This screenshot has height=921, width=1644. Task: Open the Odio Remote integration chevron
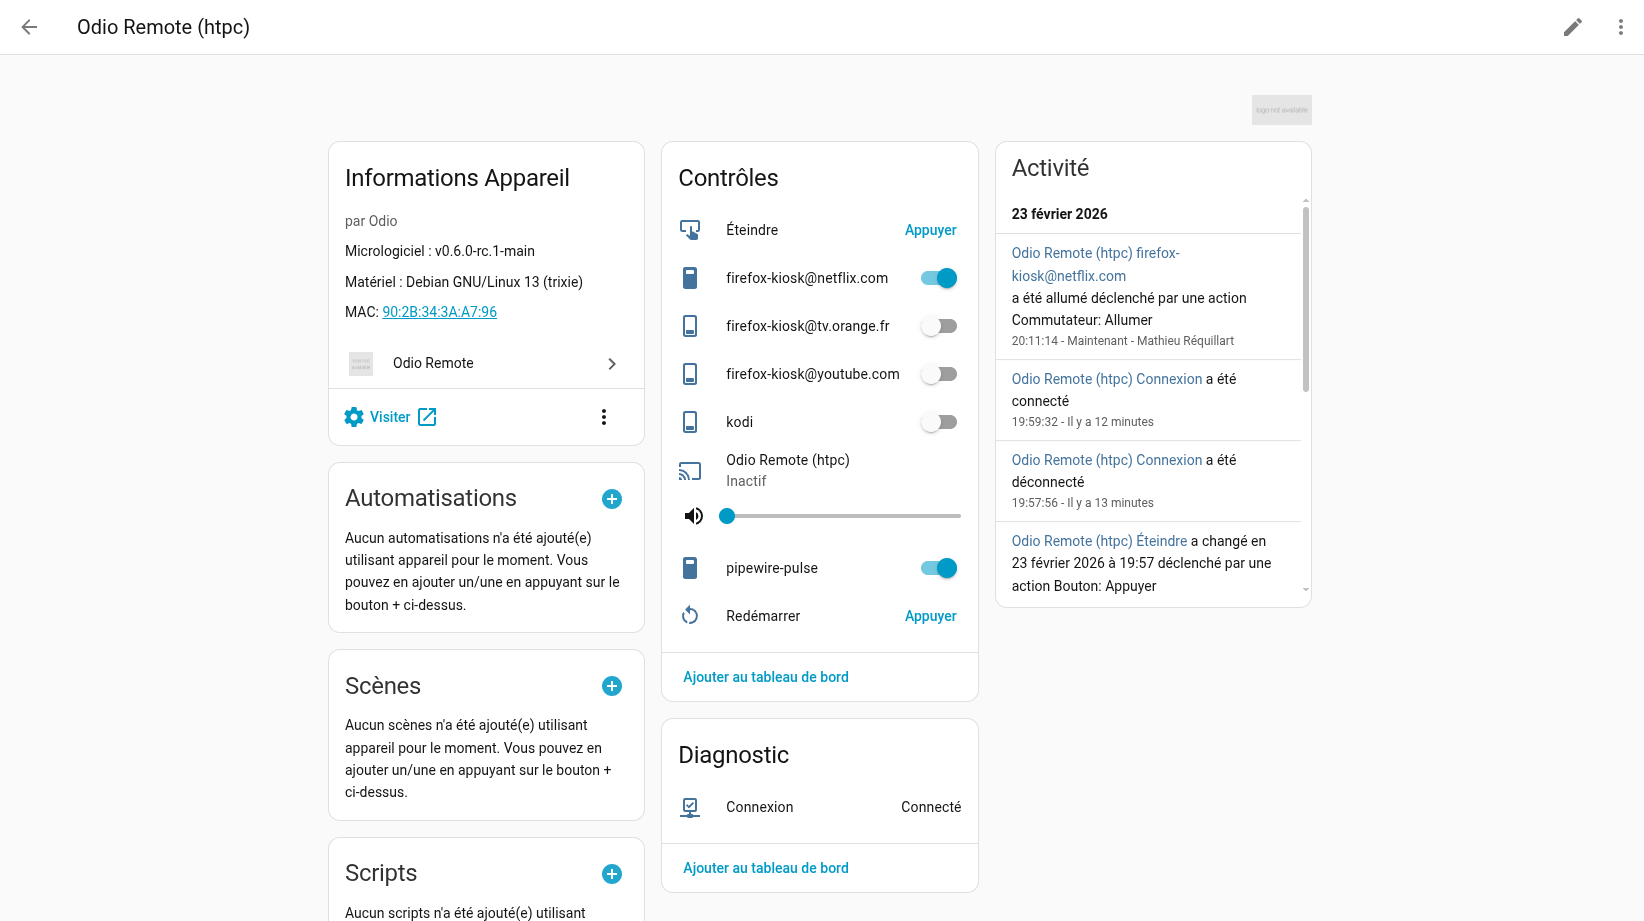612,364
